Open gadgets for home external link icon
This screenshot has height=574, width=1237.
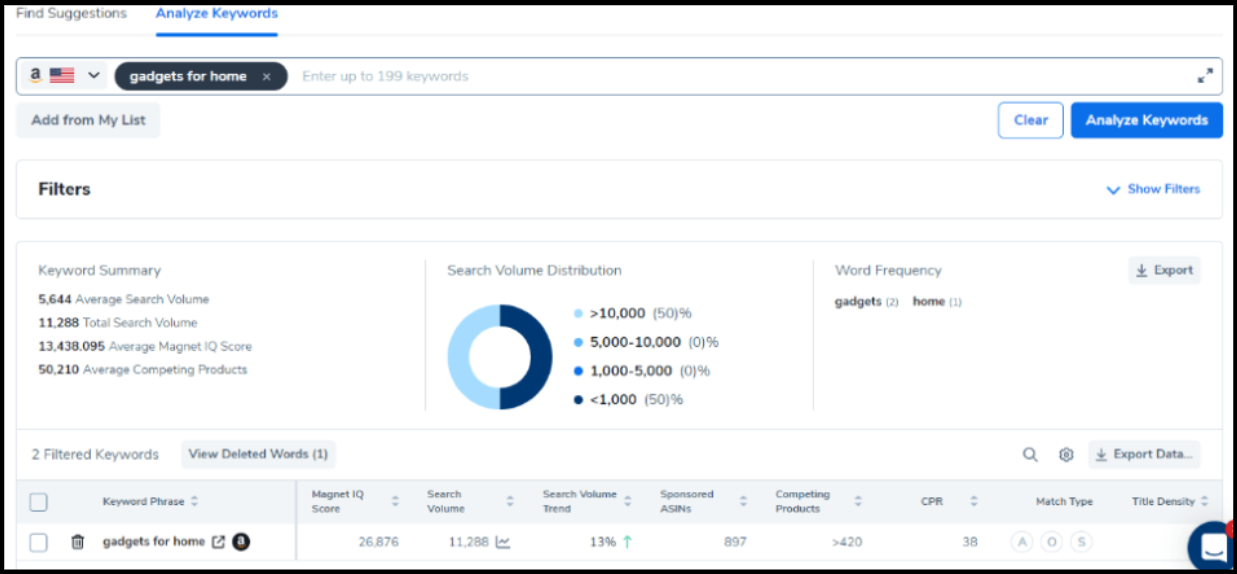click(219, 542)
